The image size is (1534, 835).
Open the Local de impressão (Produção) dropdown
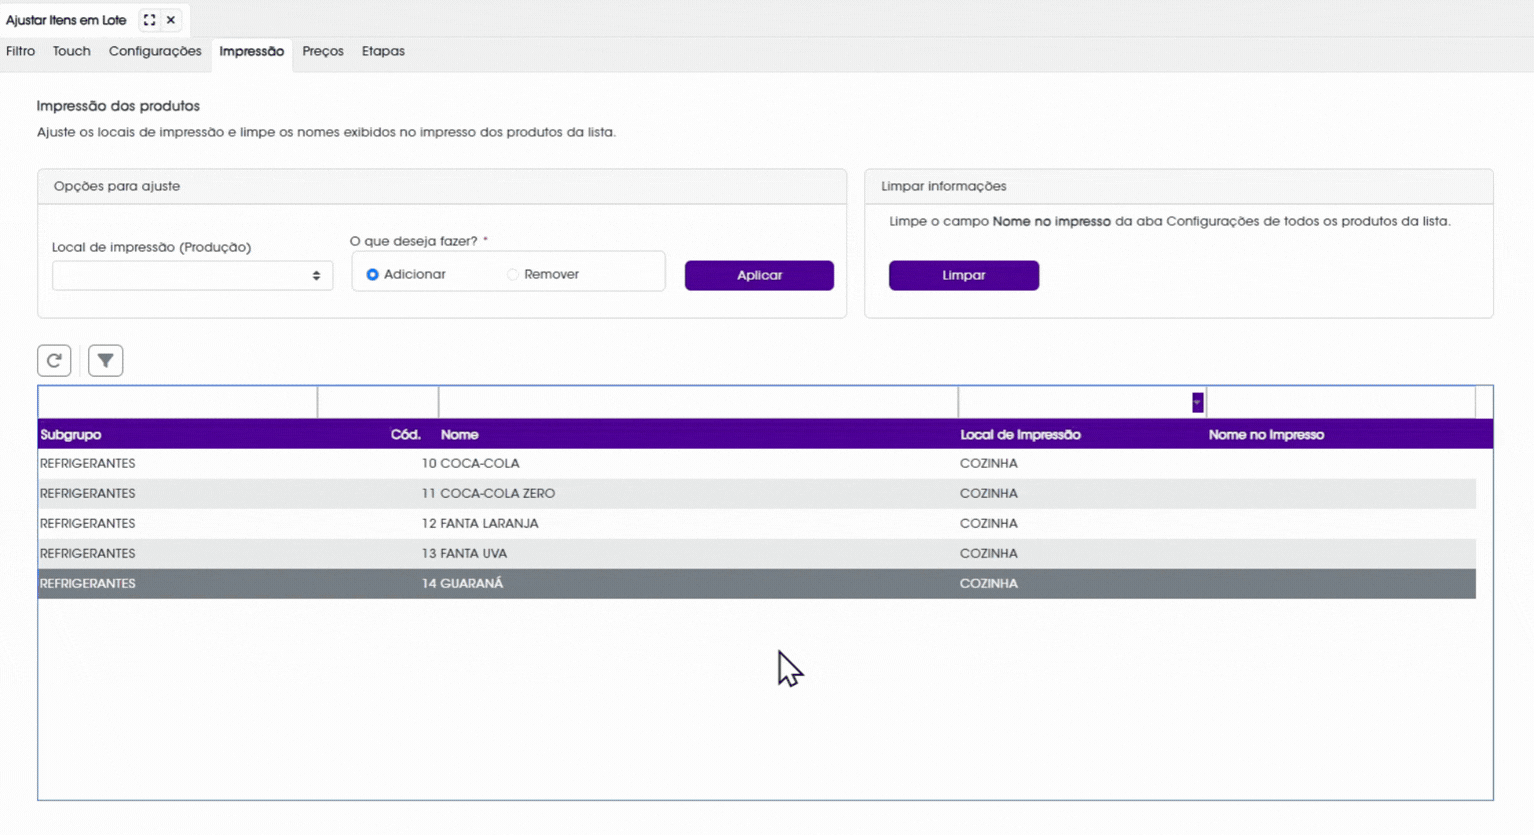coord(192,275)
